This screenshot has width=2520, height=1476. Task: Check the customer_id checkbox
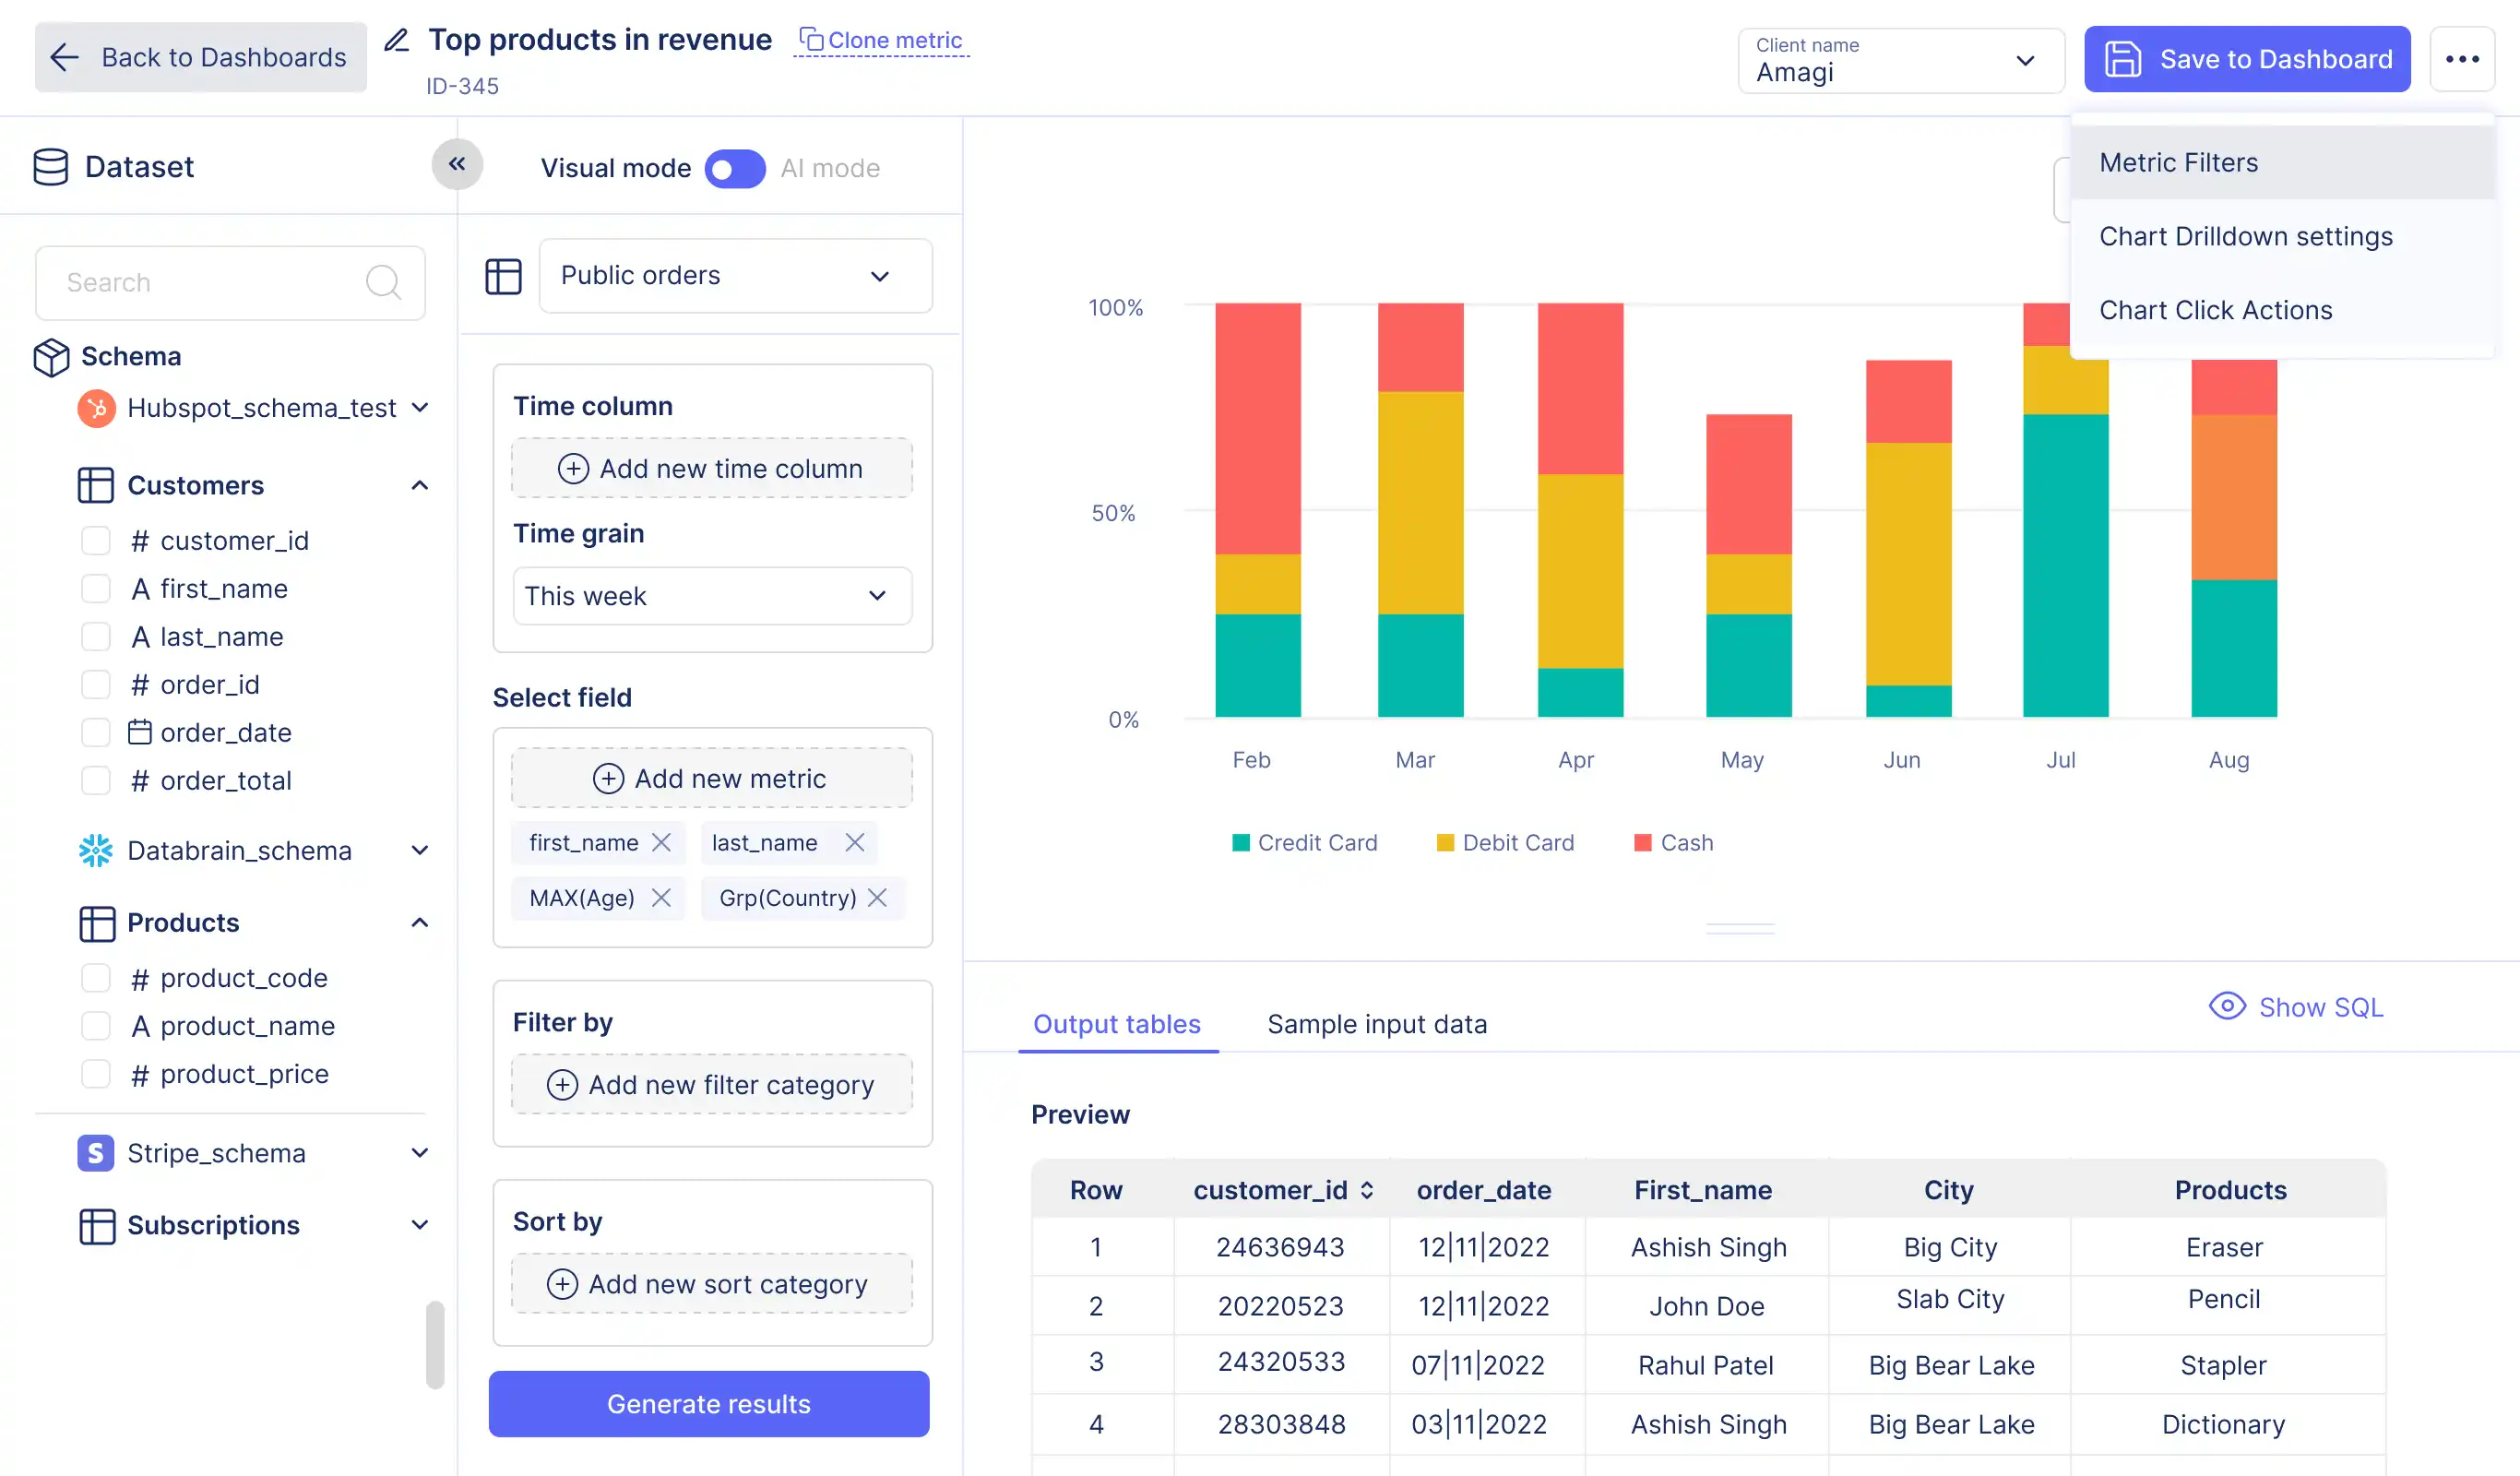click(x=96, y=541)
